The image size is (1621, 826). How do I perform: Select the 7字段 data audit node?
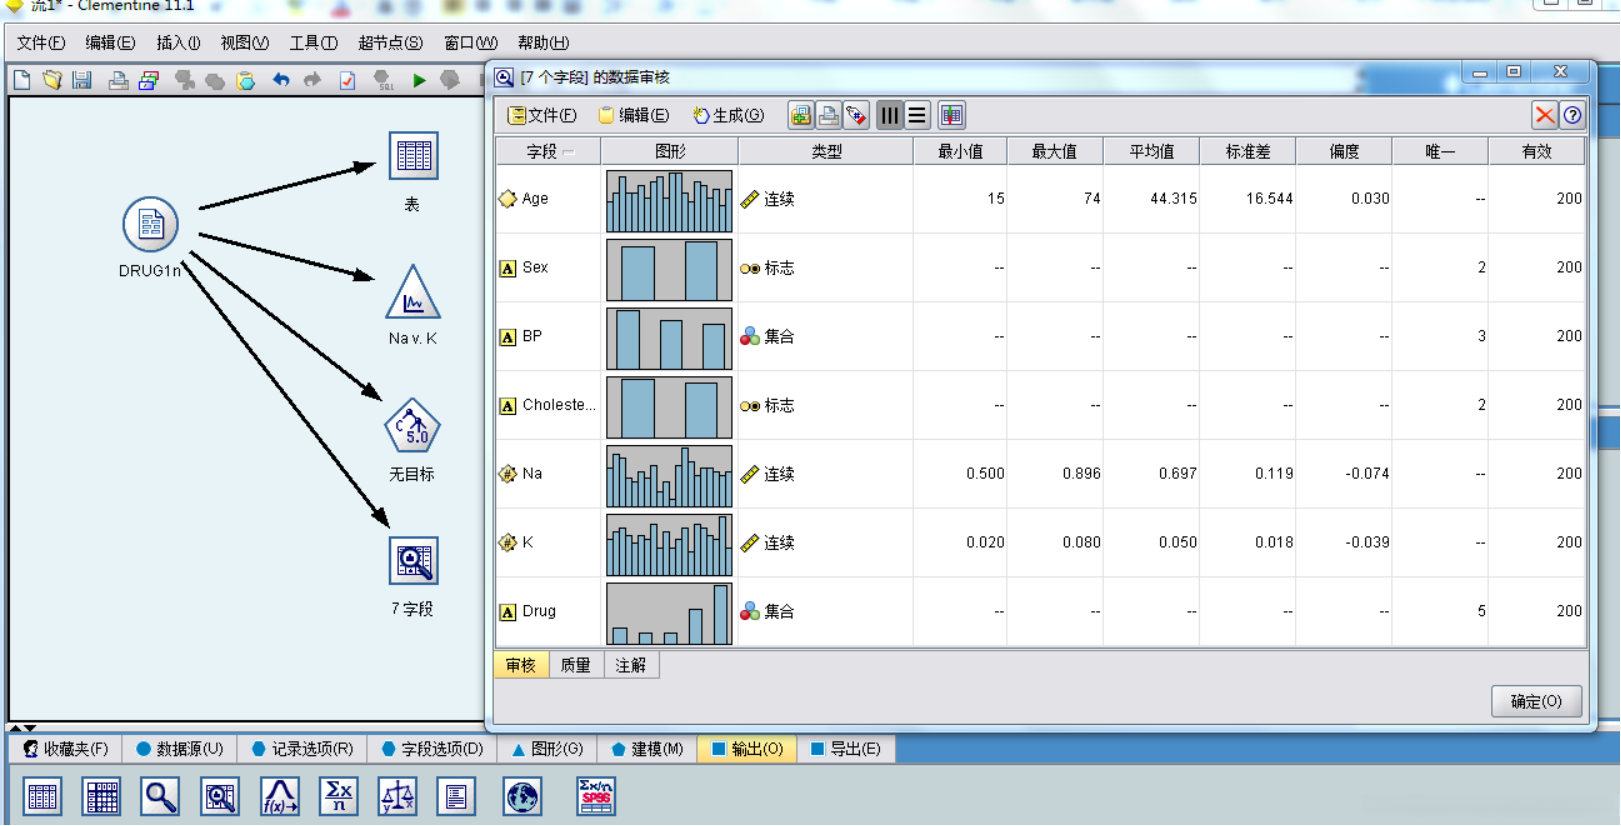pos(413,561)
